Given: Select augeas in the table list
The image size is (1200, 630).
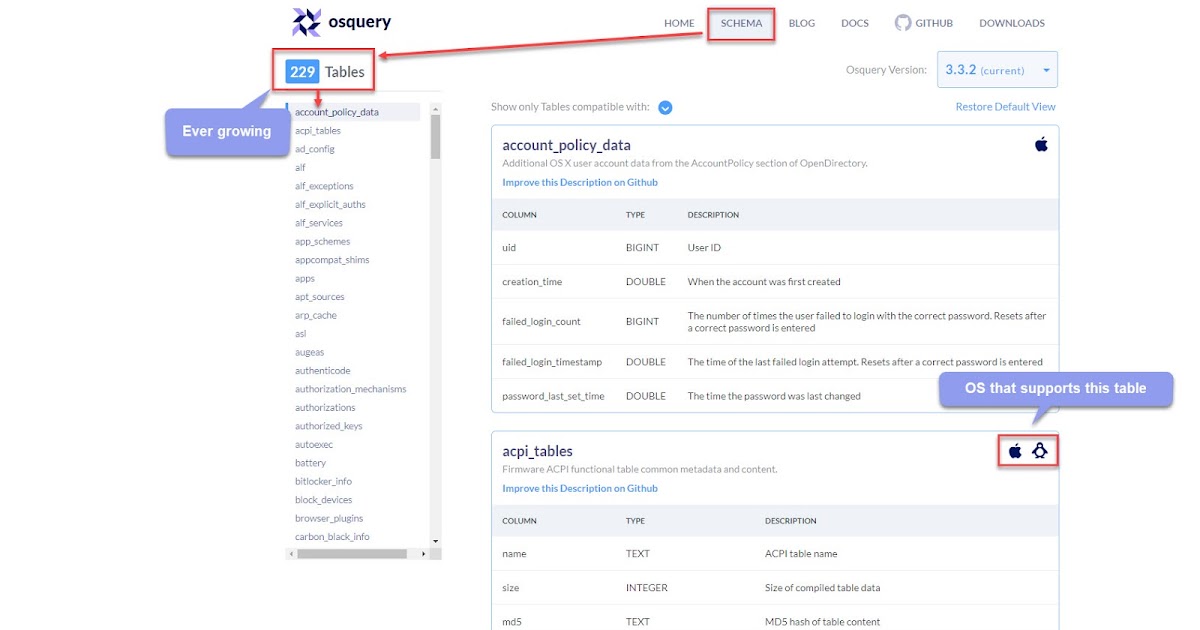Looking at the screenshot, I should coord(310,353).
